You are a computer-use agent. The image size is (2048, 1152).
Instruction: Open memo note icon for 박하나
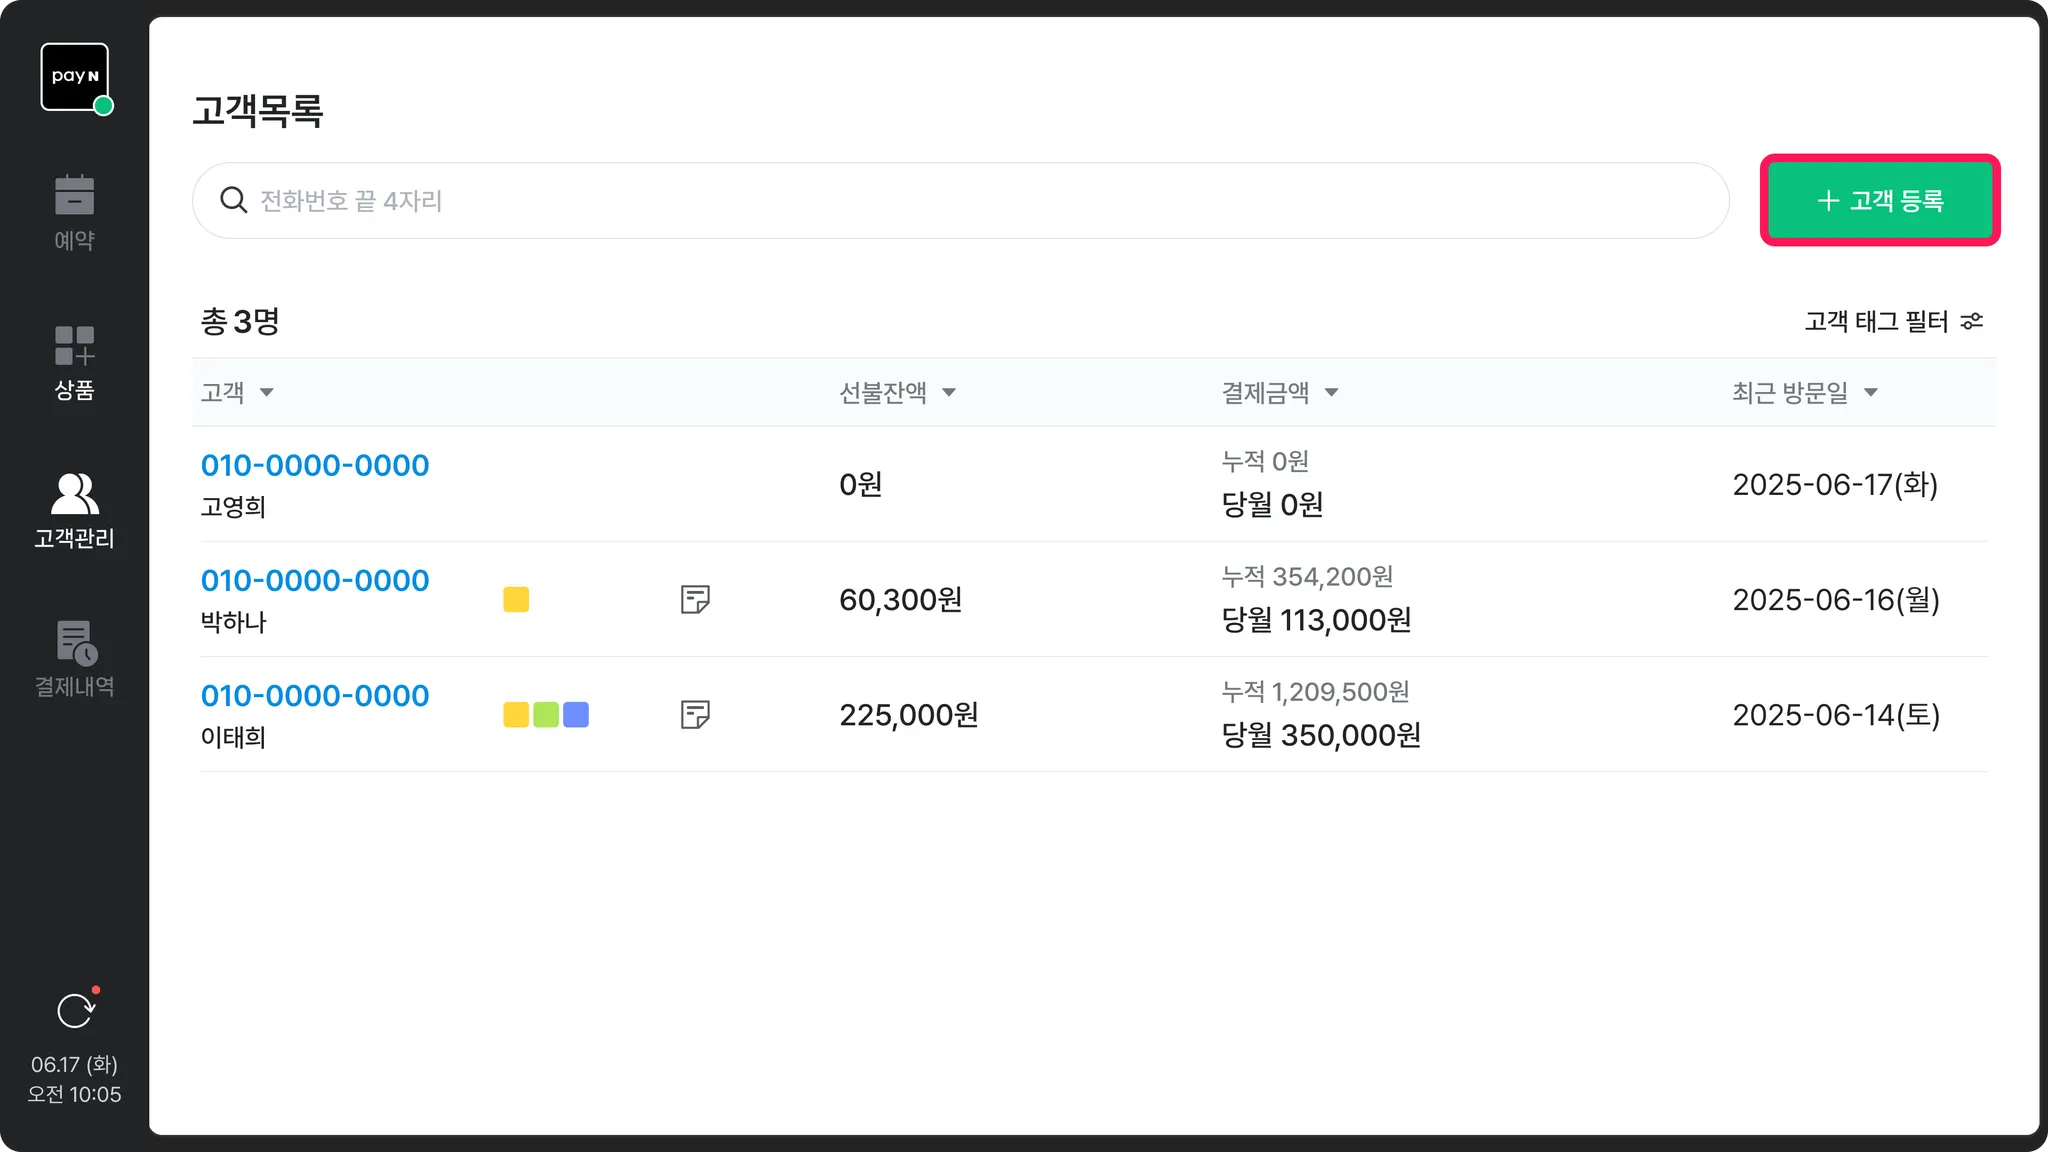point(695,599)
